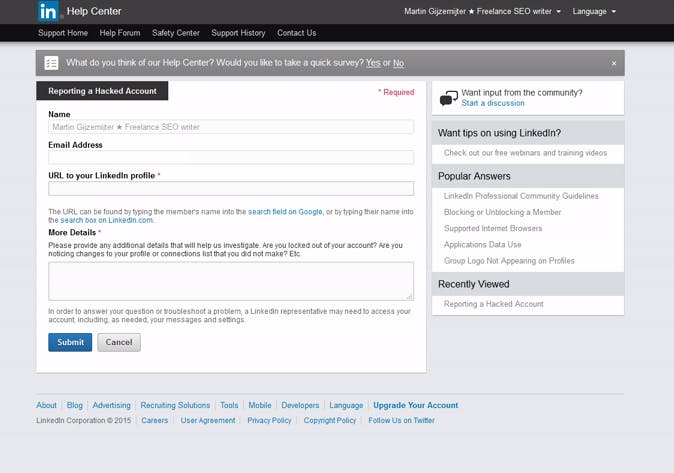Click Upgrade Your Account footer link
This screenshot has width=674, height=473.
[x=415, y=405]
